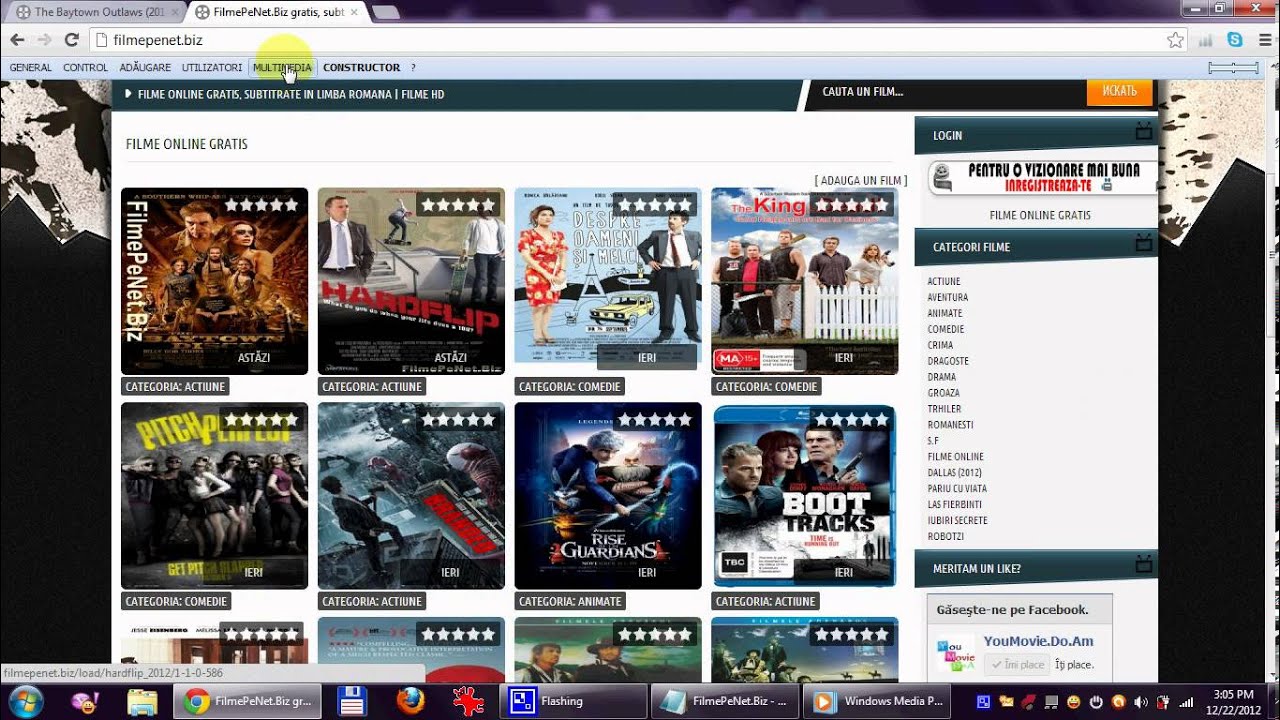1280x720 pixels.
Task: Click the bar-chart extension icon in toolbar
Action: 1206,40
